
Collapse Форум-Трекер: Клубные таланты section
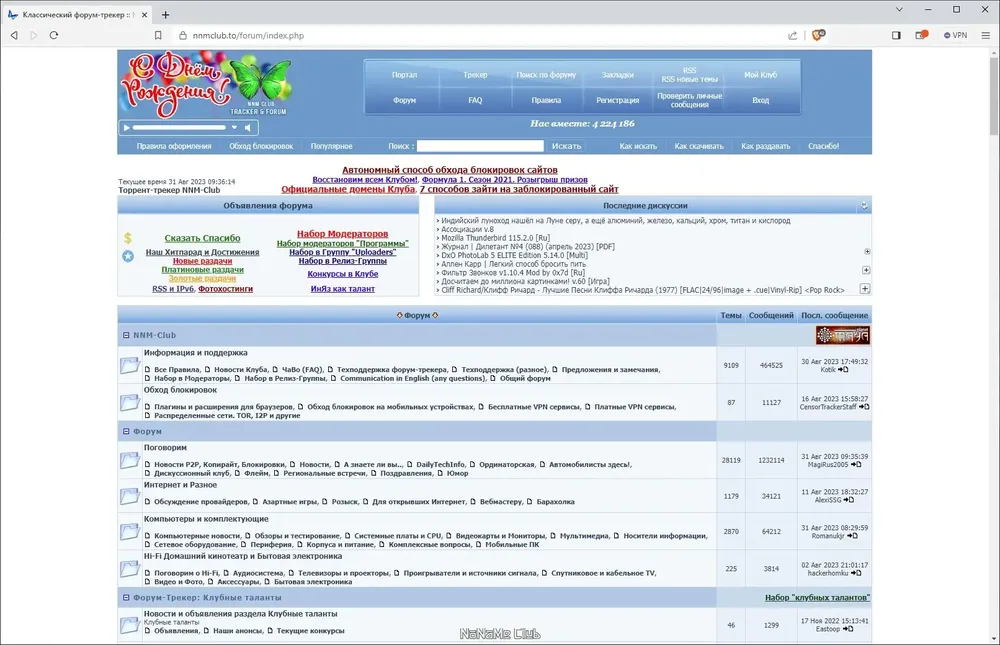coord(126,598)
